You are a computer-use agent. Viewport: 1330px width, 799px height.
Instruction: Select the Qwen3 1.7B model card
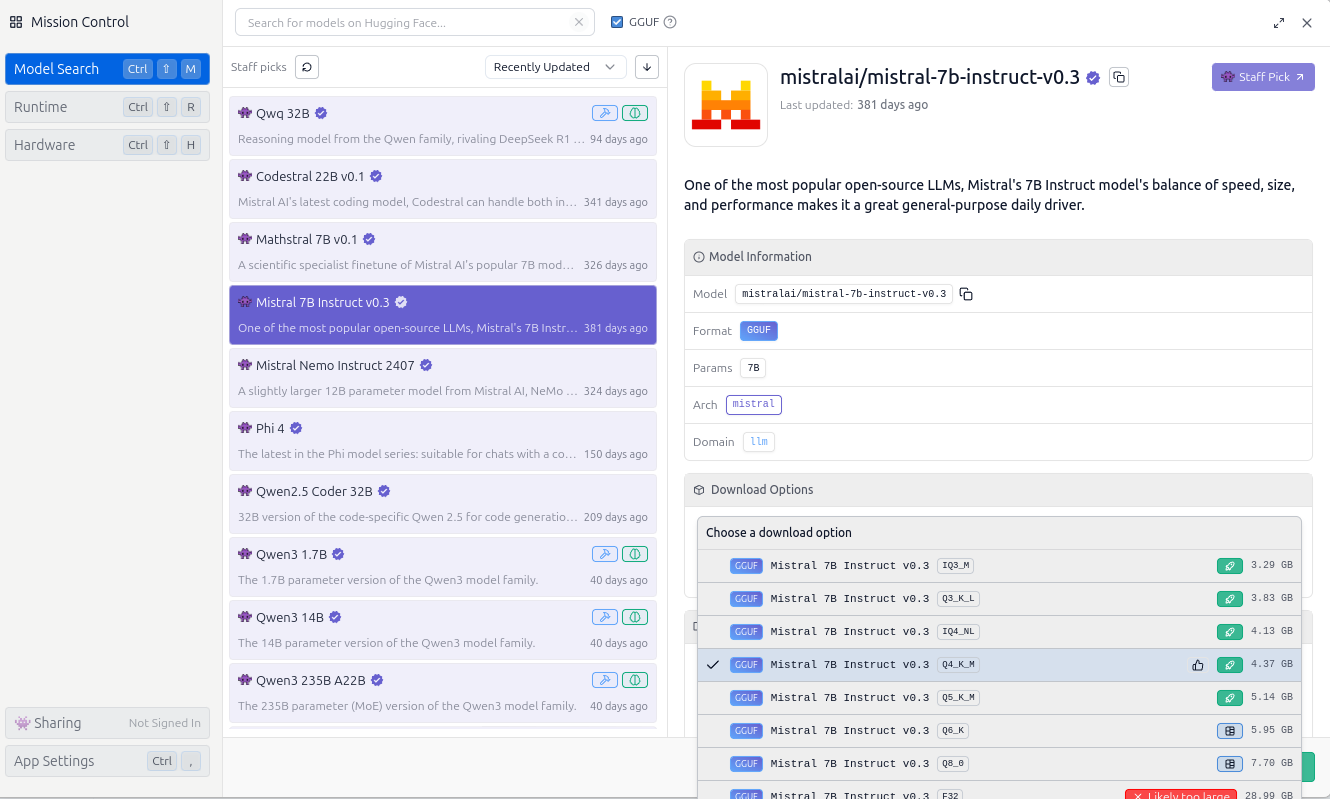(x=443, y=567)
